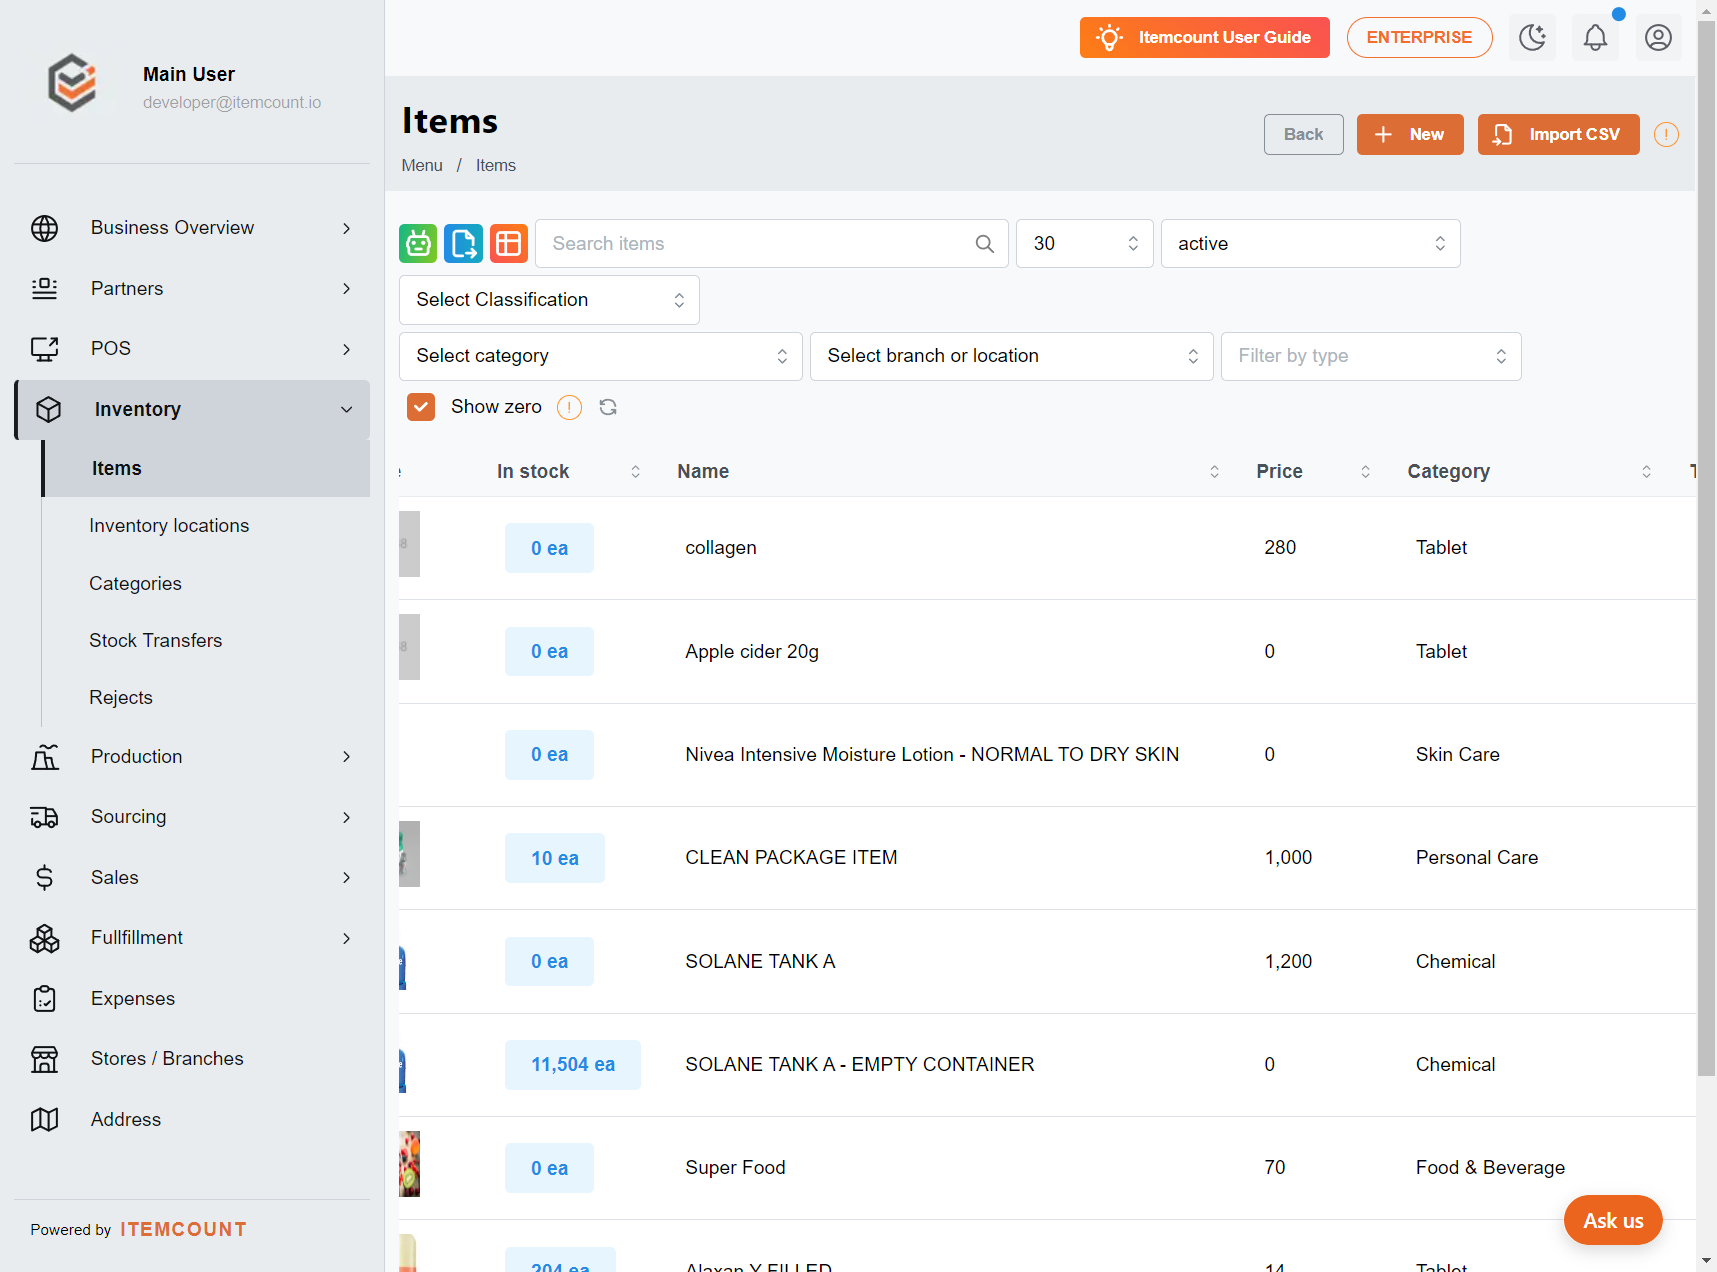Screen dimensions: 1717x1272
Task: Toggle dark mode moon icon
Action: pos(1532,38)
